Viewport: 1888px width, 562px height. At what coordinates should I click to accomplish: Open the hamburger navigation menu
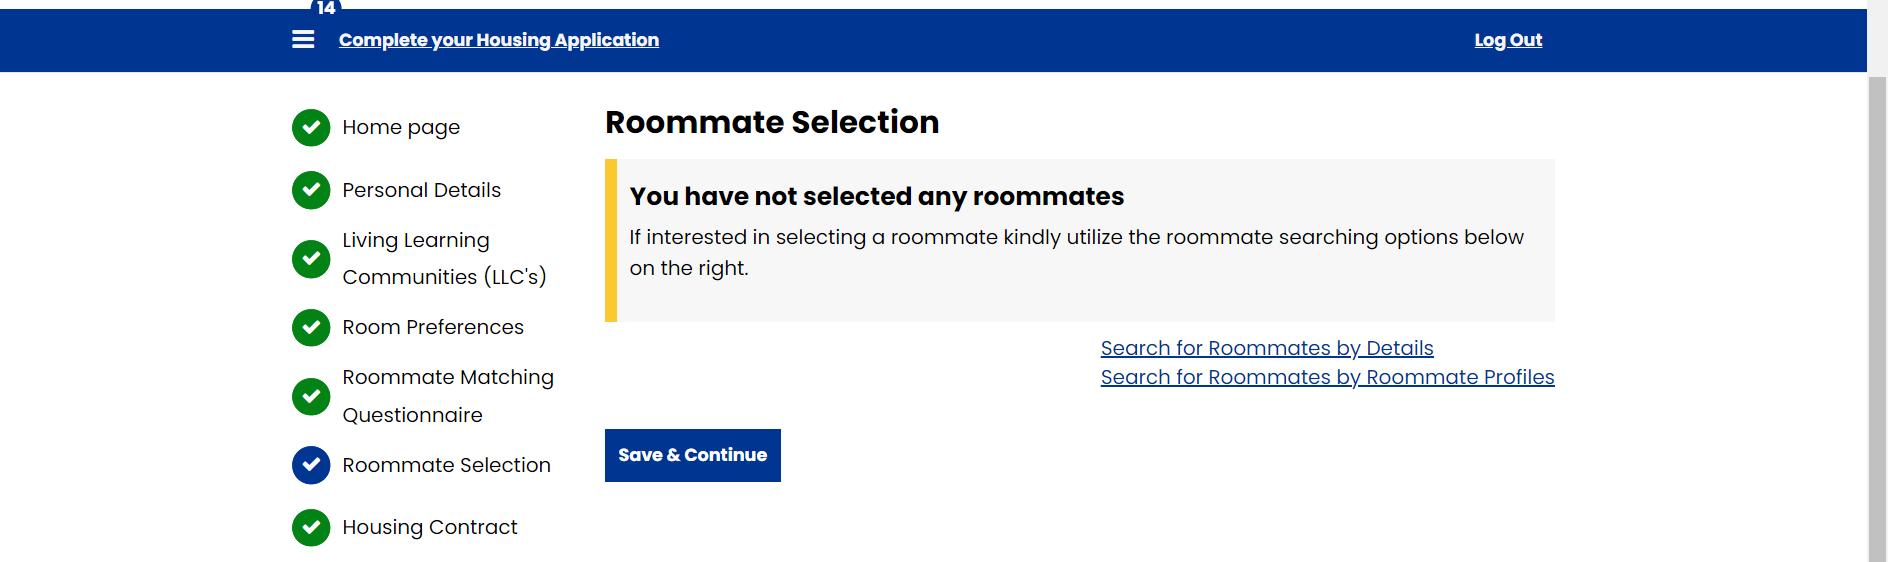(303, 40)
